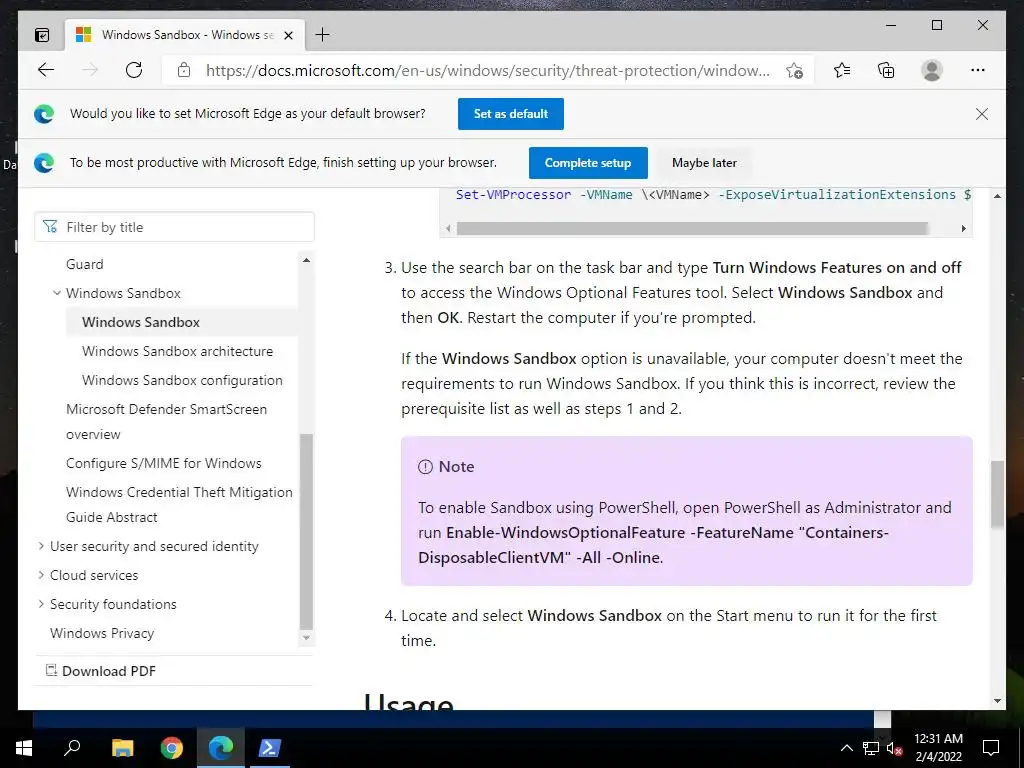Launch Google Chrome from taskbar
The height and width of the screenshot is (768, 1024).
click(x=172, y=748)
